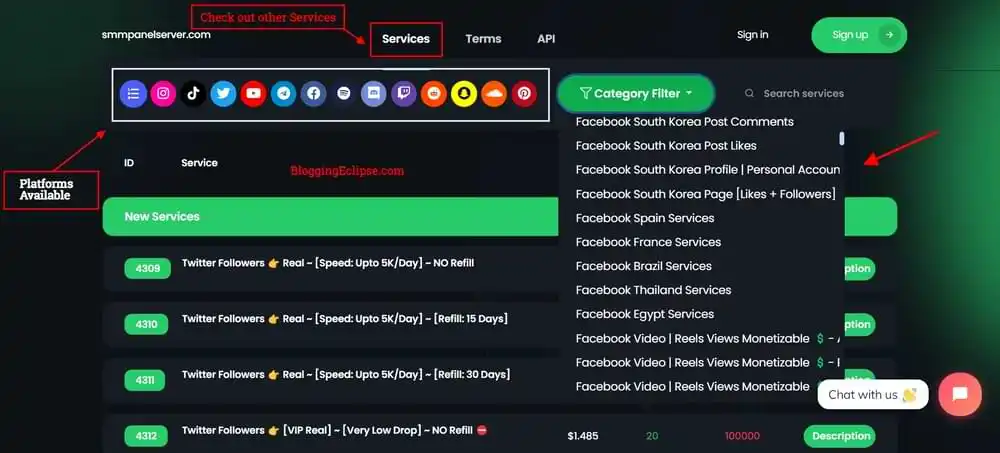Filter services by Instagram icon
This screenshot has height=453, width=1000.
[x=163, y=94]
